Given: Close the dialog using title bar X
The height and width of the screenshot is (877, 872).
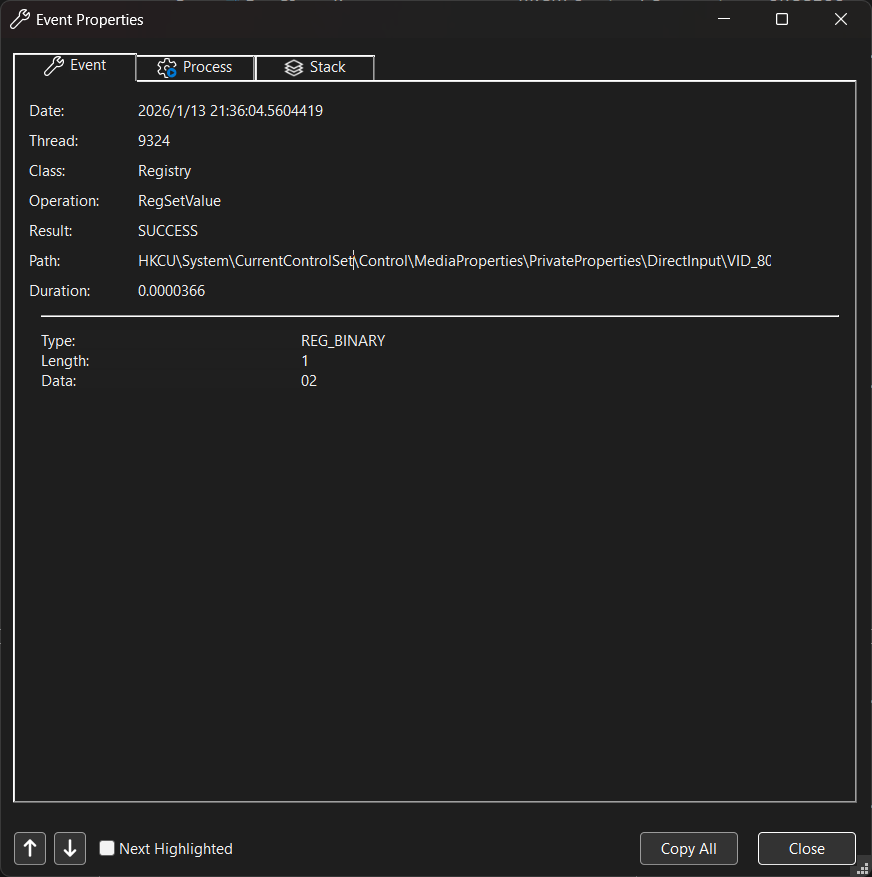Looking at the screenshot, I should (x=840, y=19).
